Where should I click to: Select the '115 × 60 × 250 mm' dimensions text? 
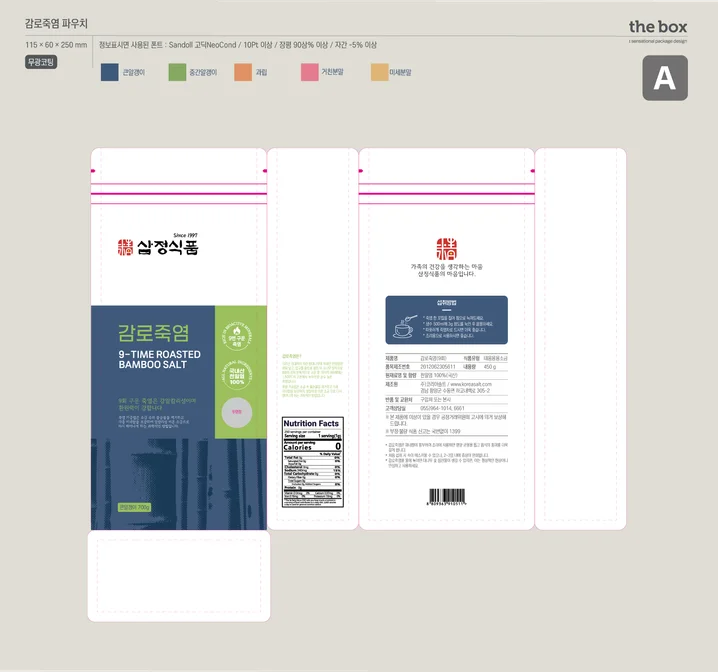[56, 45]
